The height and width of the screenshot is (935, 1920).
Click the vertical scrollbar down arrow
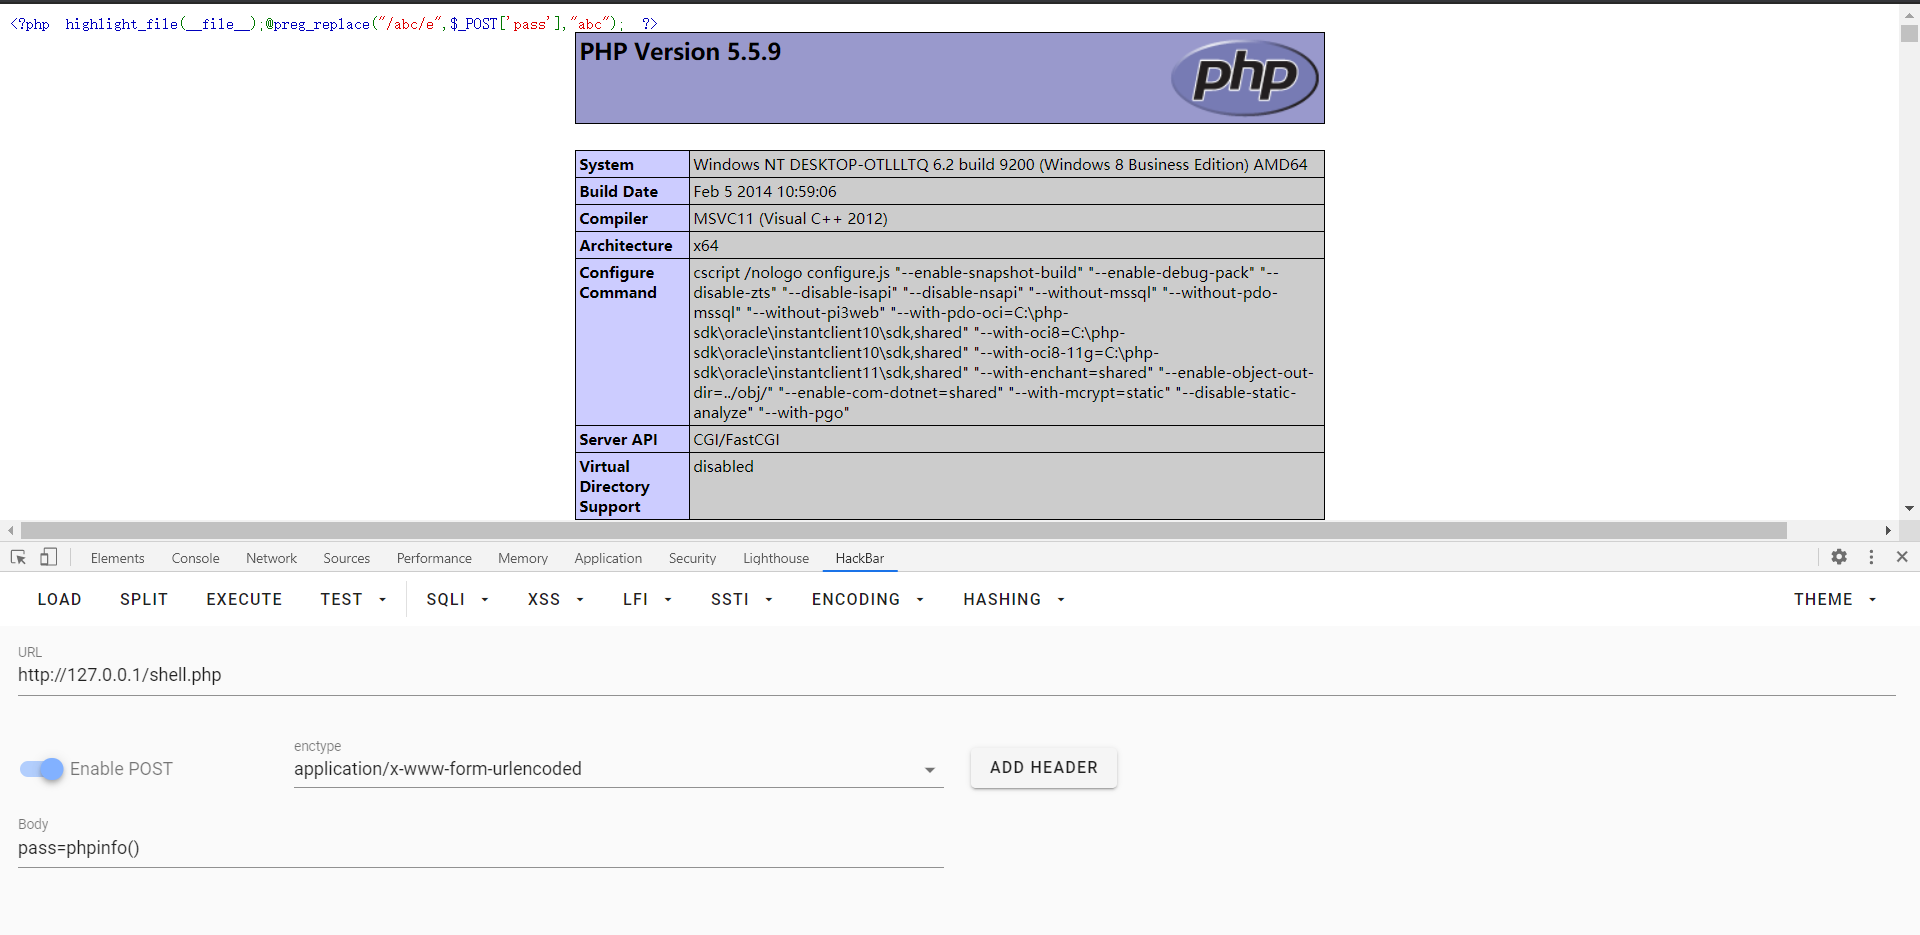tap(1909, 508)
